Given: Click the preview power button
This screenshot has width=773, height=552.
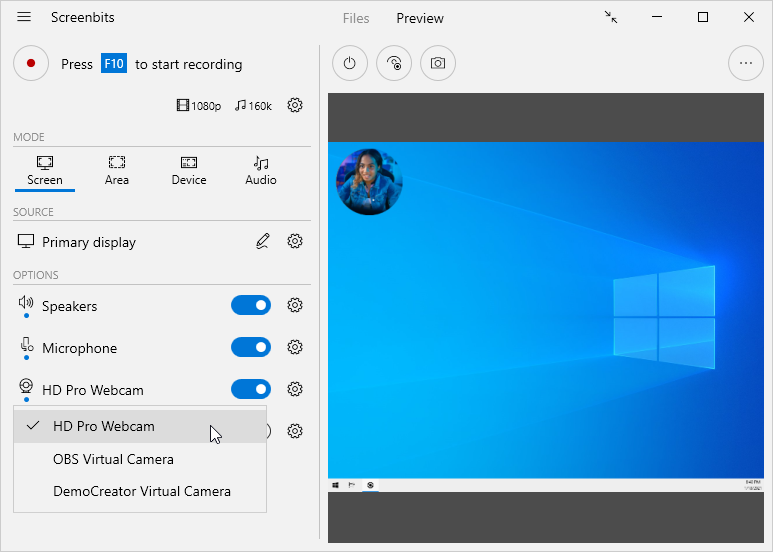Looking at the screenshot, I should [350, 63].
